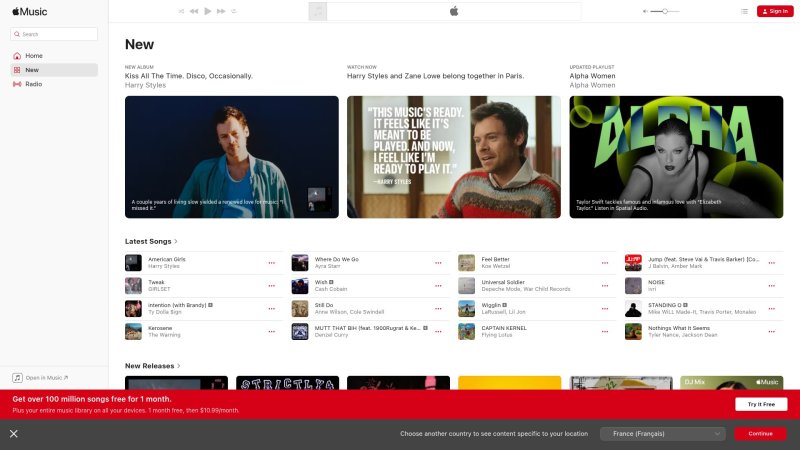Focus the Search field
Viewport: 800px width, 450px height.
click(54, 34)
